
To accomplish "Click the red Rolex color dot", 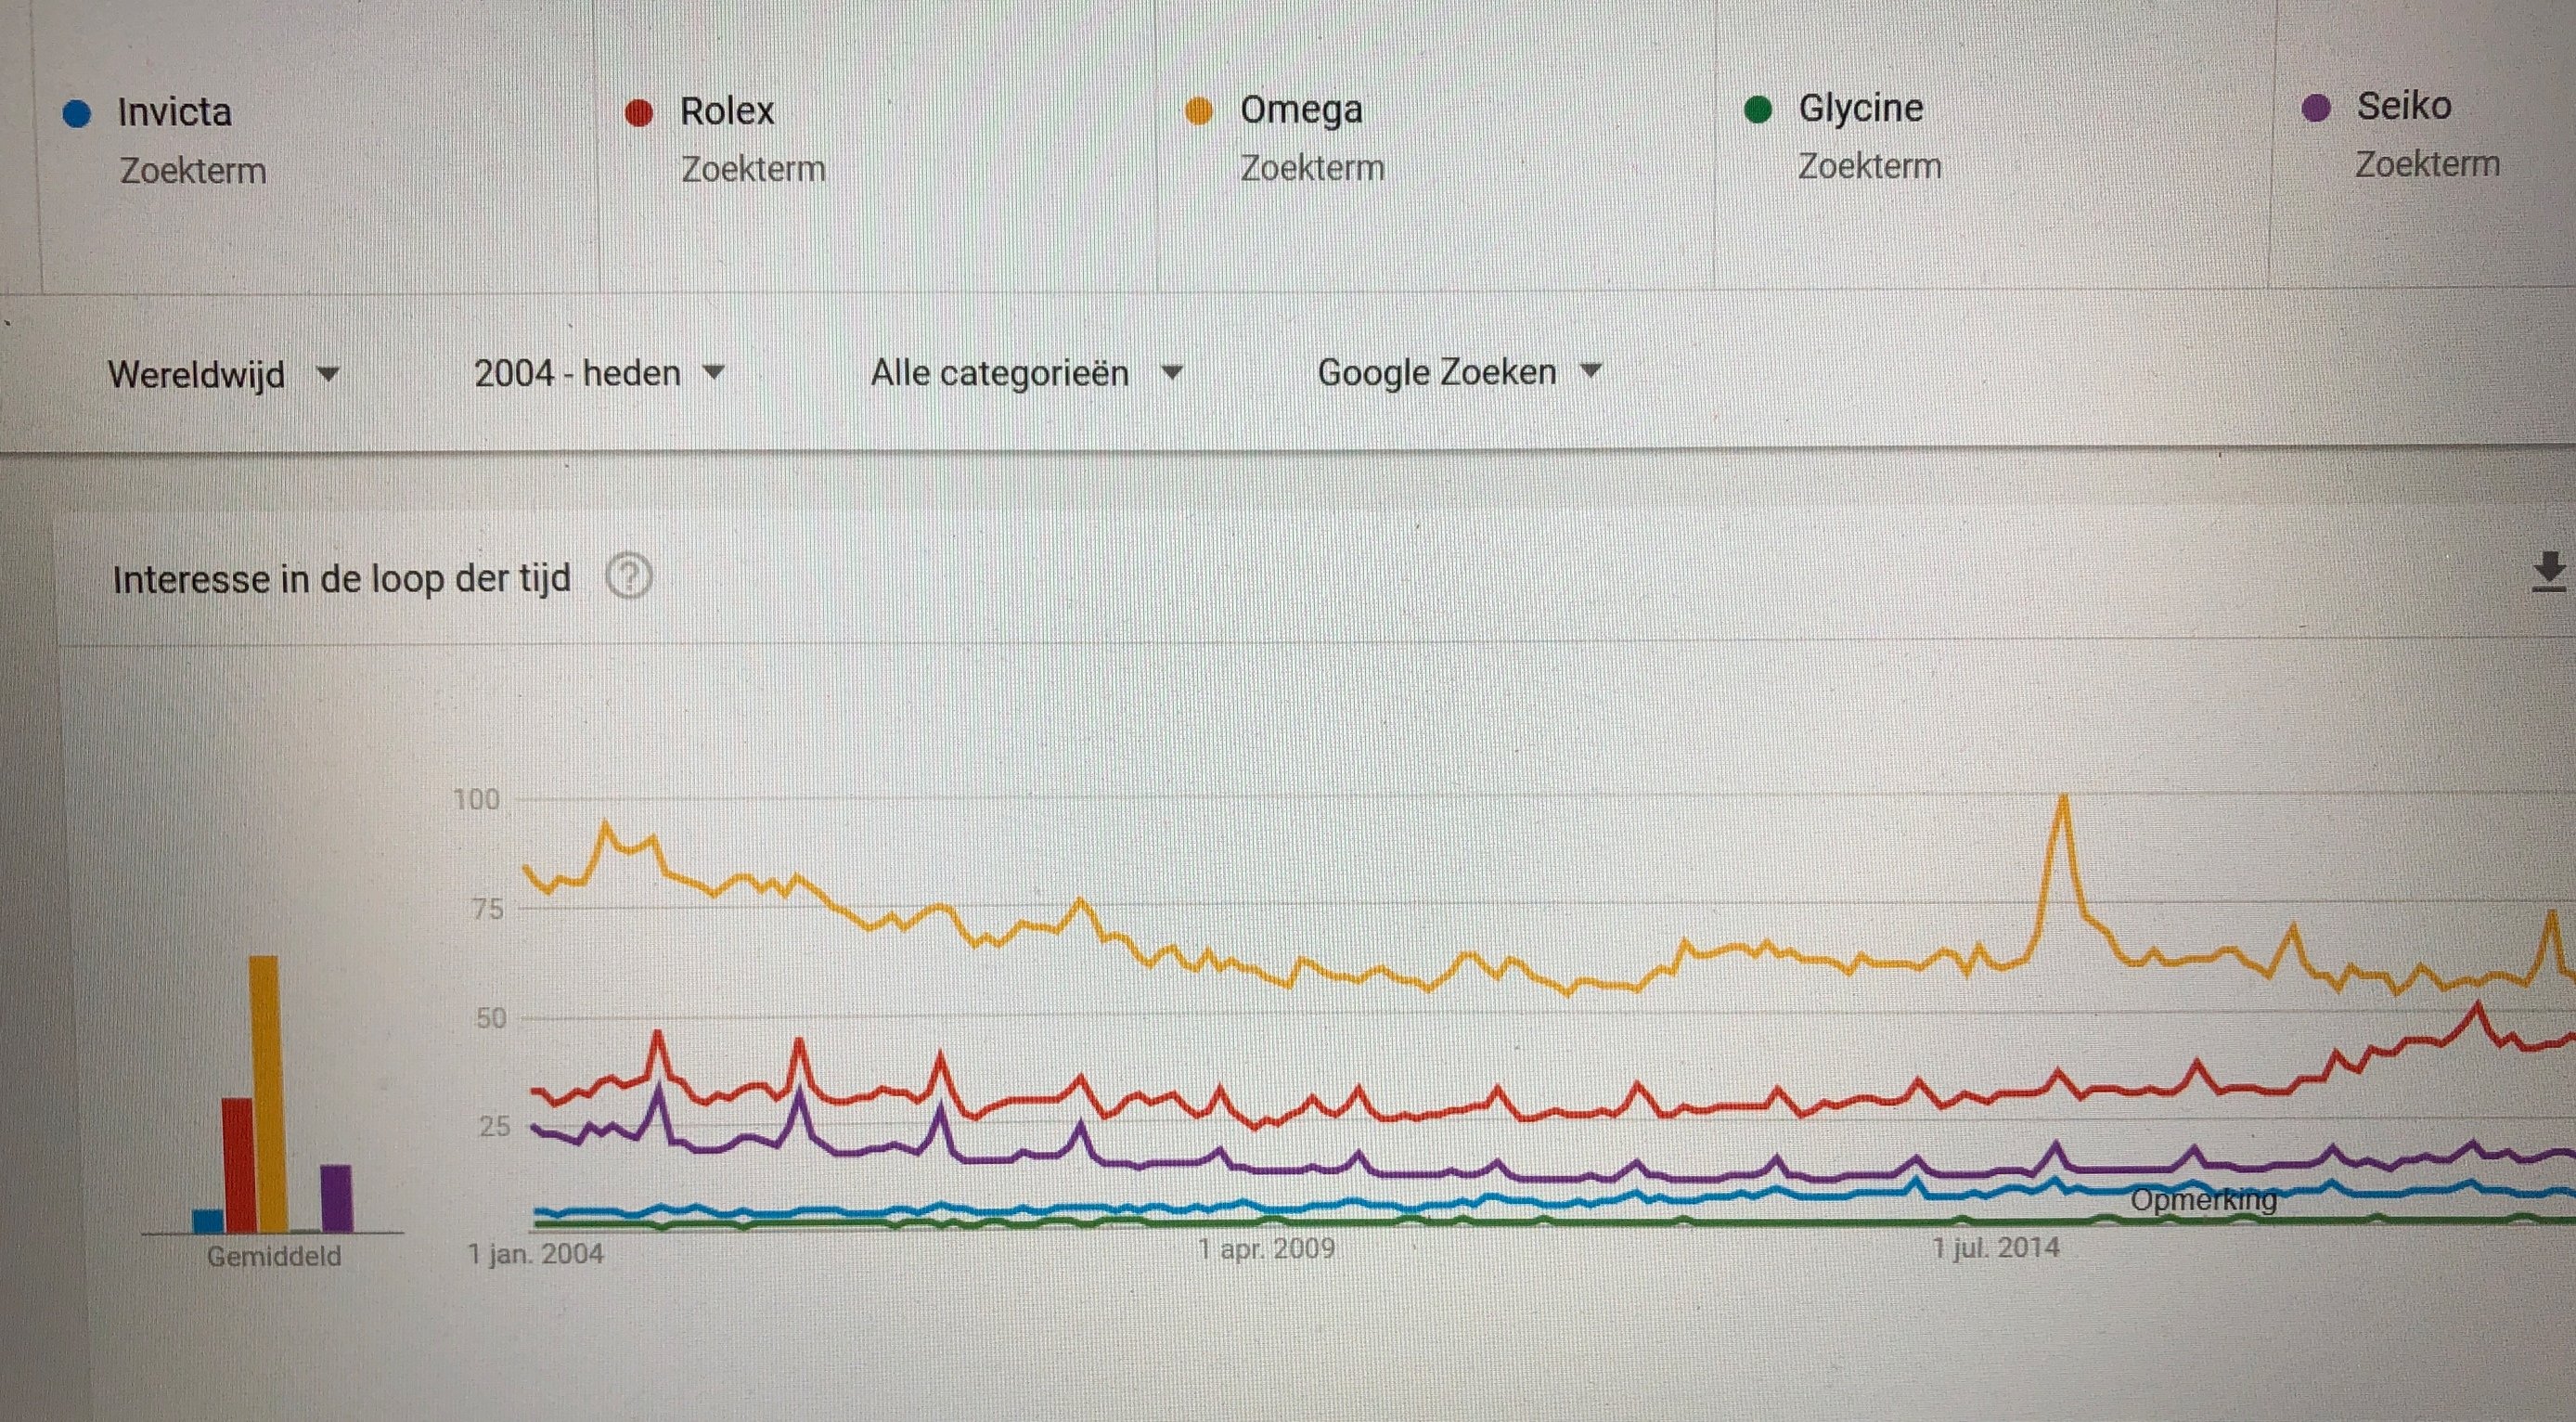I will (x=638, y=113).
